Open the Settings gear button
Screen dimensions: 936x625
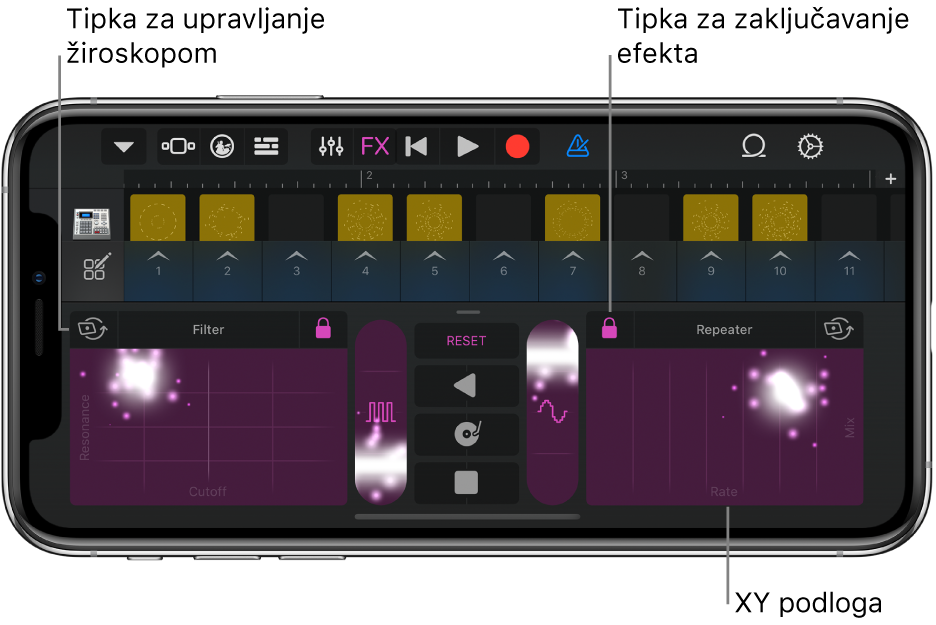tap(810, 146)
